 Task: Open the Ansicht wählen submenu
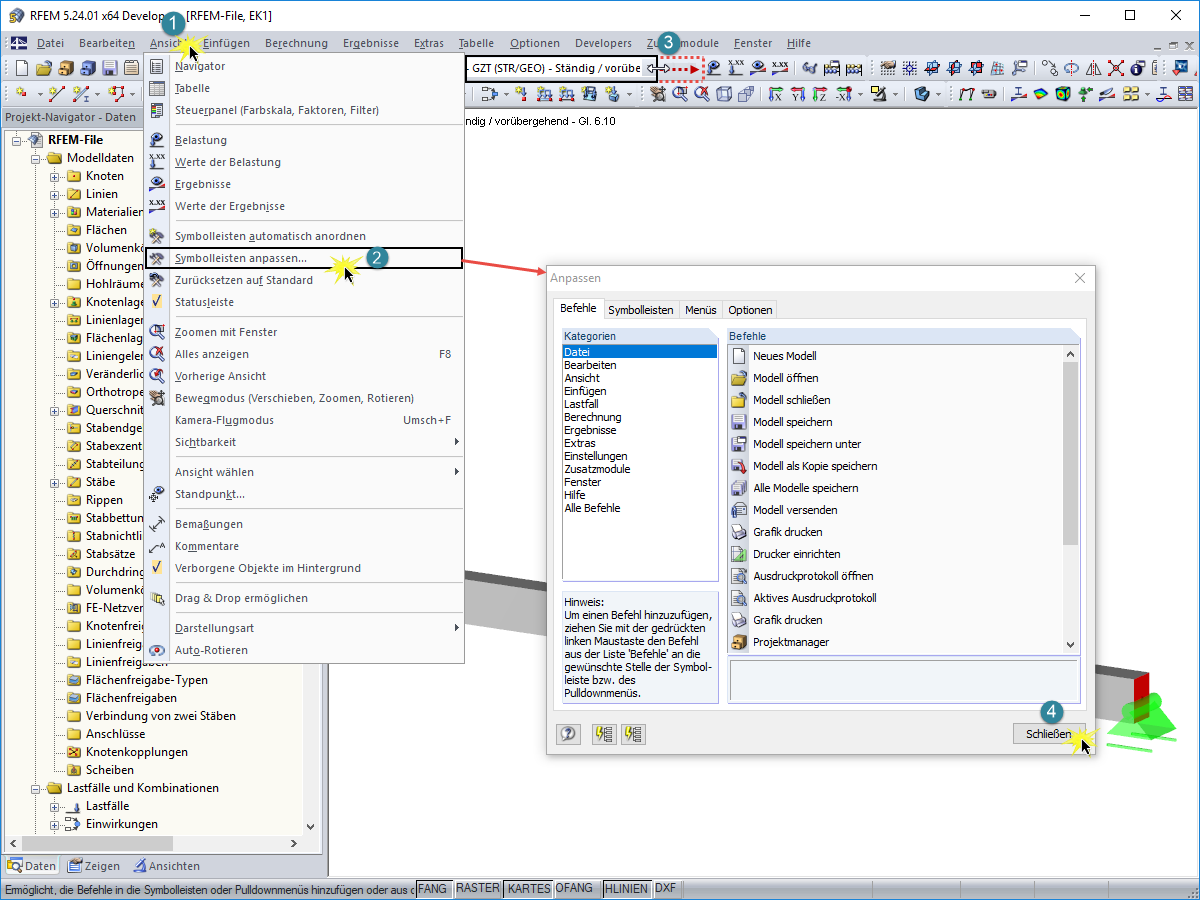pos(304,472)
